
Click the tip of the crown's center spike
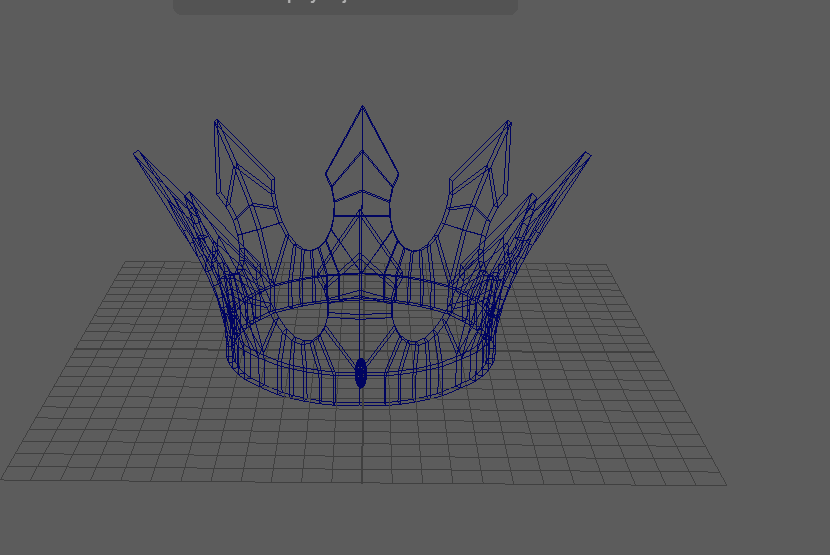tap(362, 107)
